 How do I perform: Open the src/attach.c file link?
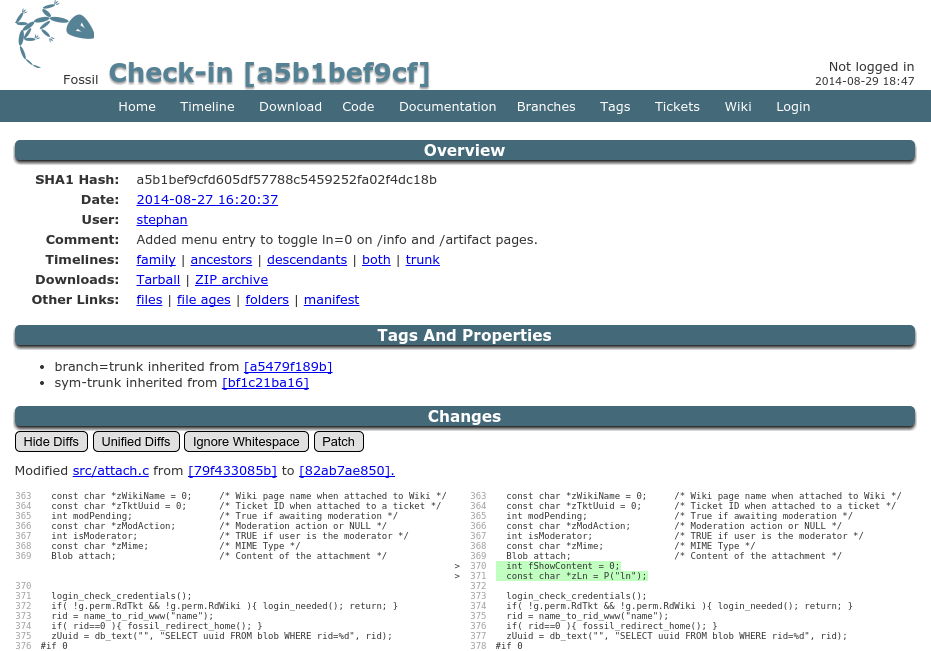(110, 470)
